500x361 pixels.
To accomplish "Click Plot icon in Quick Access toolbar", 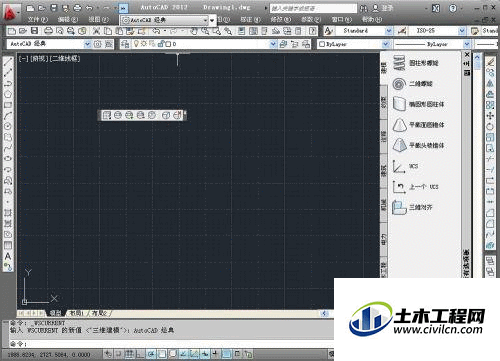I will [77, 8].
